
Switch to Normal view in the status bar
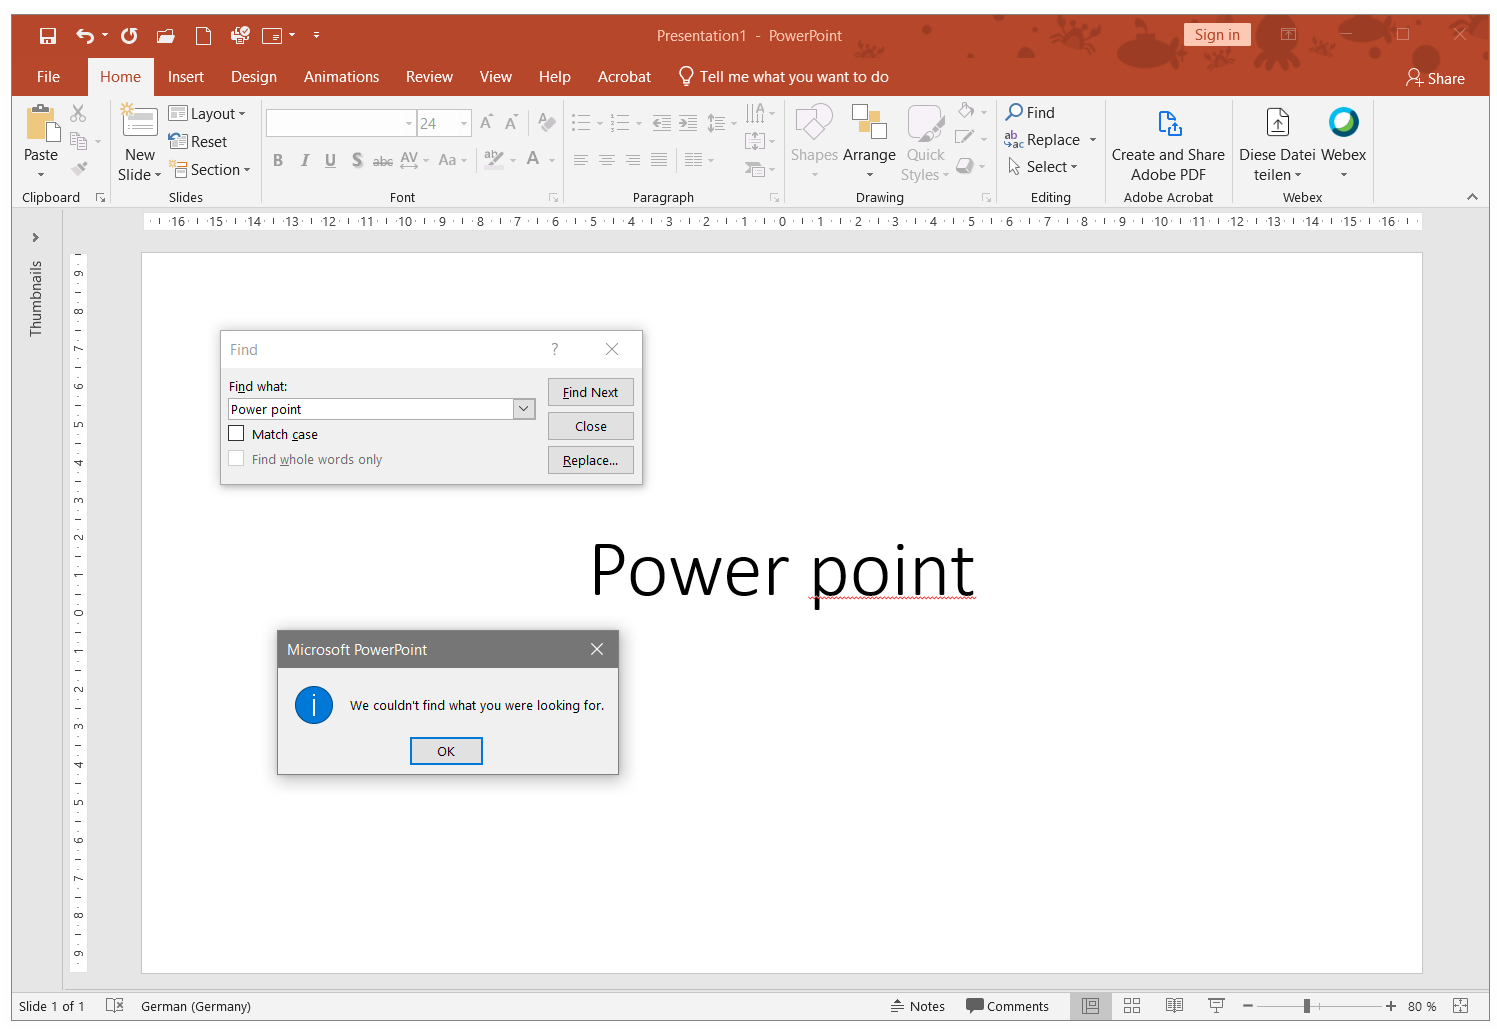pyautogui.click(x=1090, y=1006)
